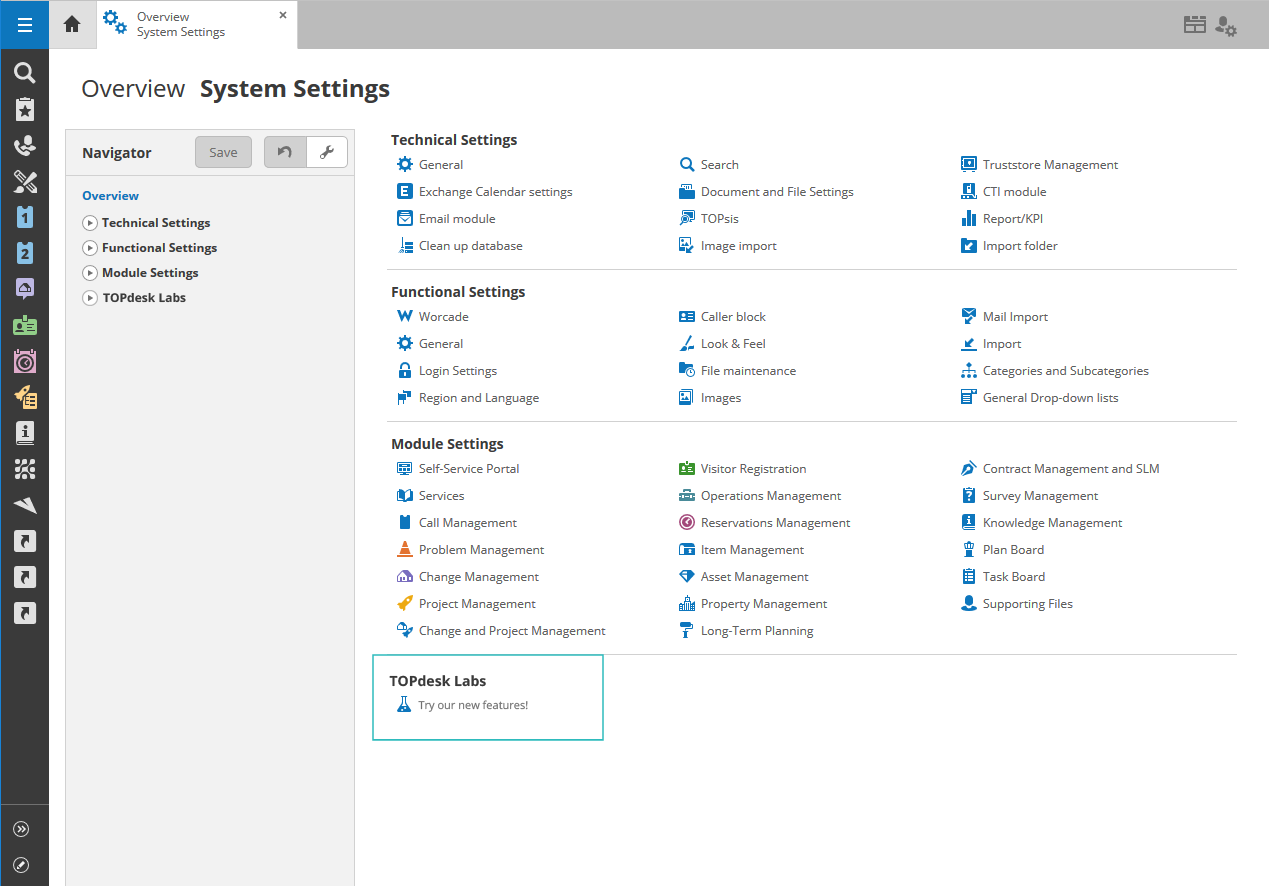The image size is (1269, 886).
Task: Select the Overview System Settings tab
Action: click(x=180, y=25)
